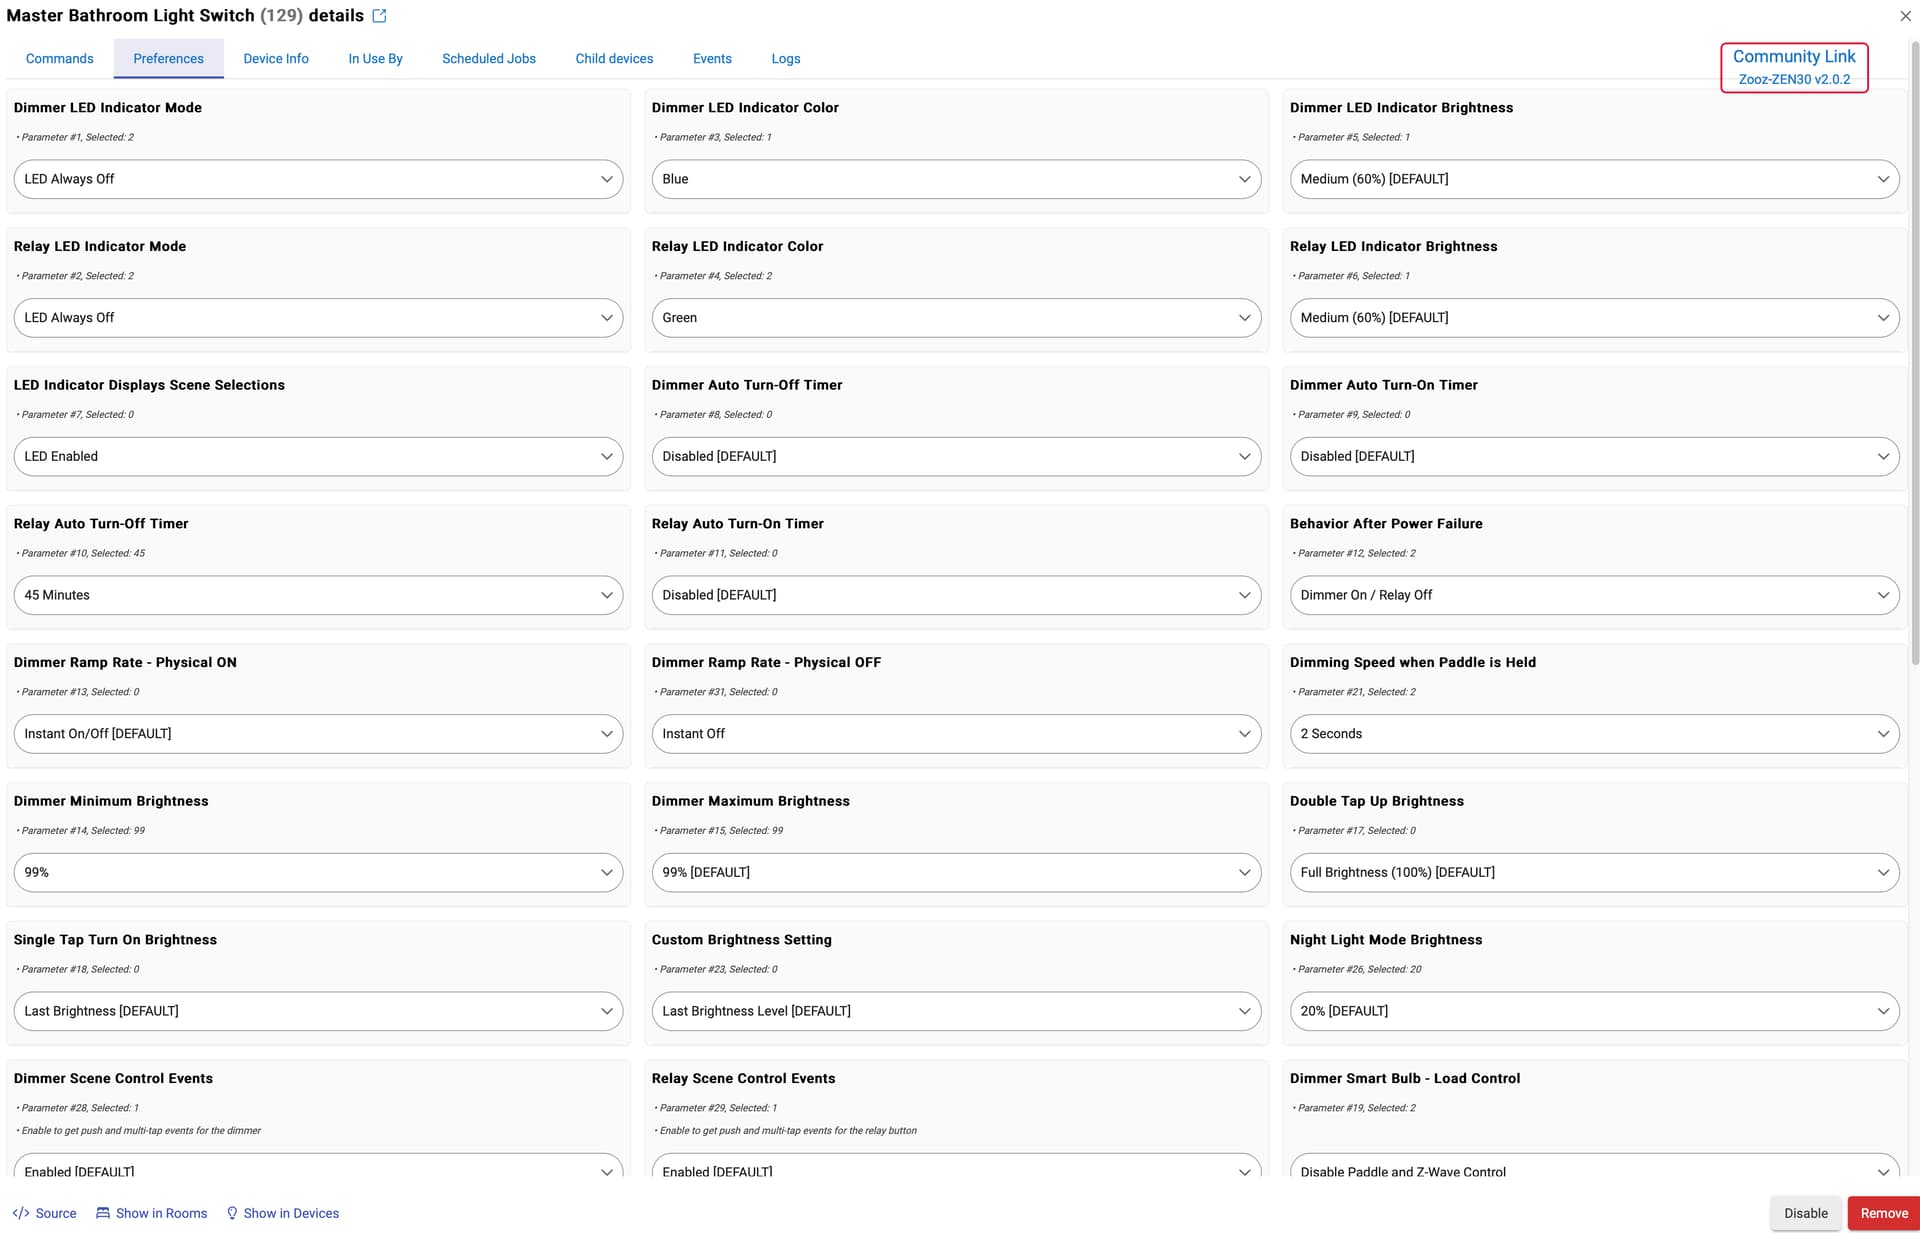Open Relay LED Indicator Color dropdown
This screenshot has width=1920, height=1233.
pyautogui.click(x=956, y=318)
